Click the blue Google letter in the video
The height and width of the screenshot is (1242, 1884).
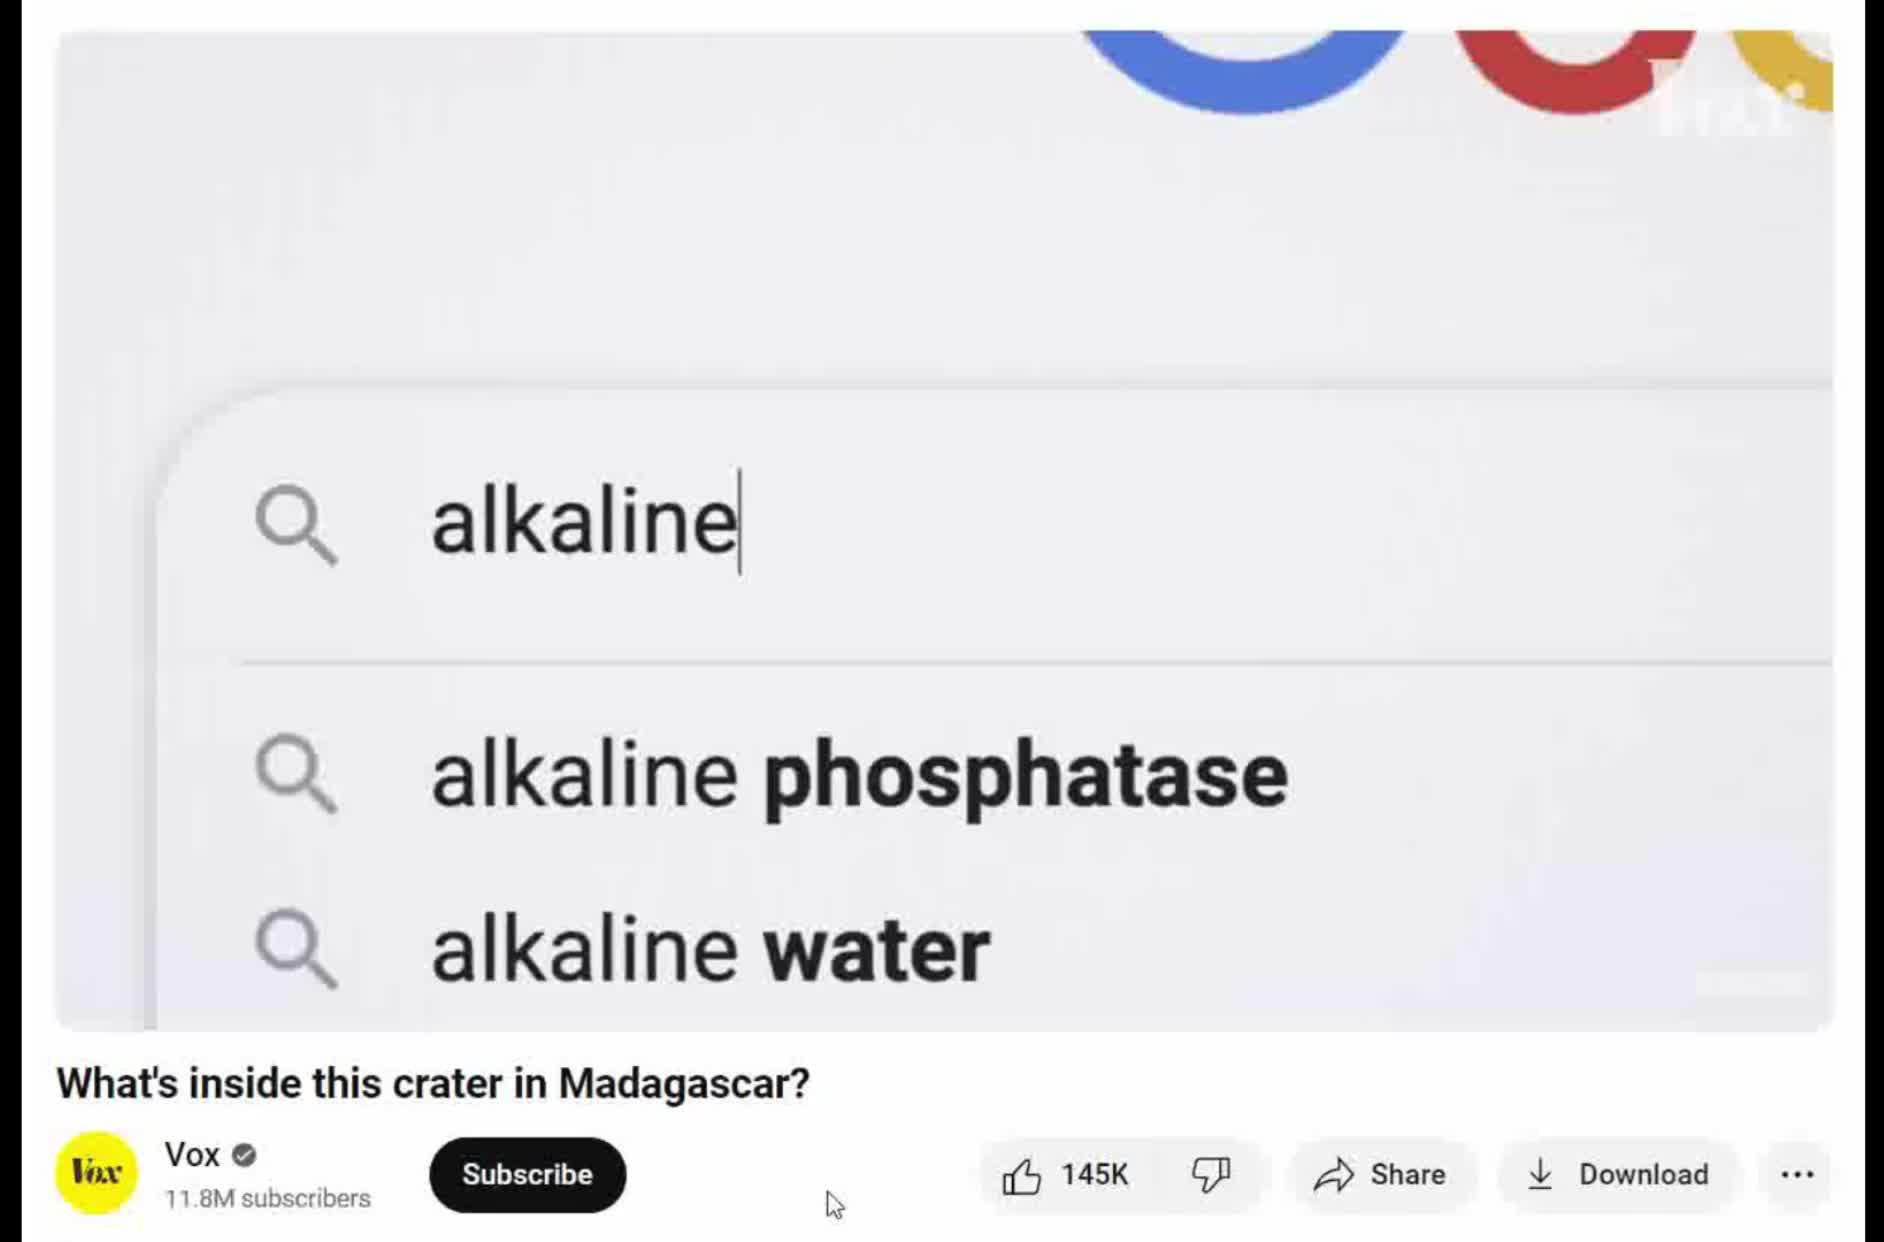click(x=1244, y=70)
